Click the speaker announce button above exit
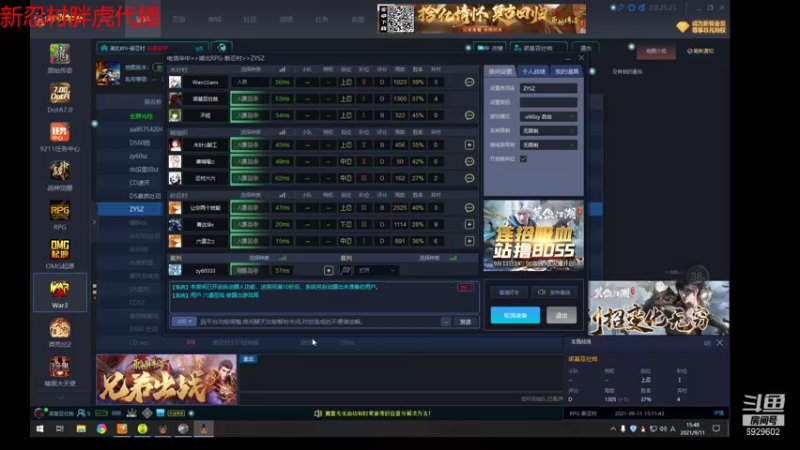Image resolution: width=800 pixels, height=450 pixels. (554, 292)
